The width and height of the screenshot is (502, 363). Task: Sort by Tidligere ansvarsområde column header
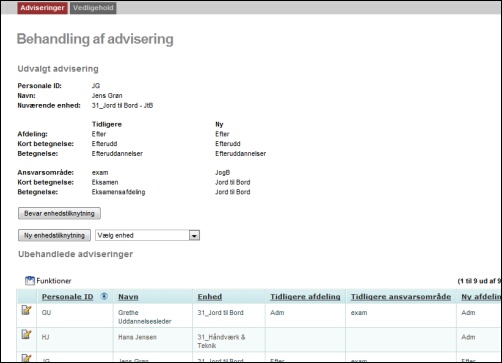(401, 297)
